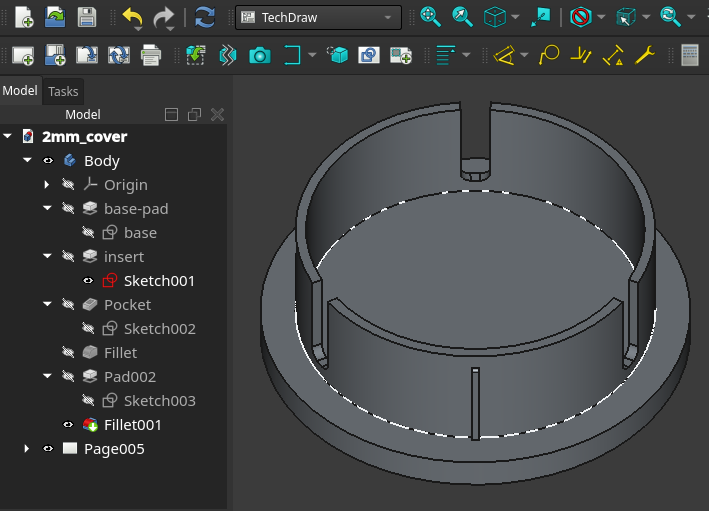Open the length dimension dropdown arrow

pos(524,55)
